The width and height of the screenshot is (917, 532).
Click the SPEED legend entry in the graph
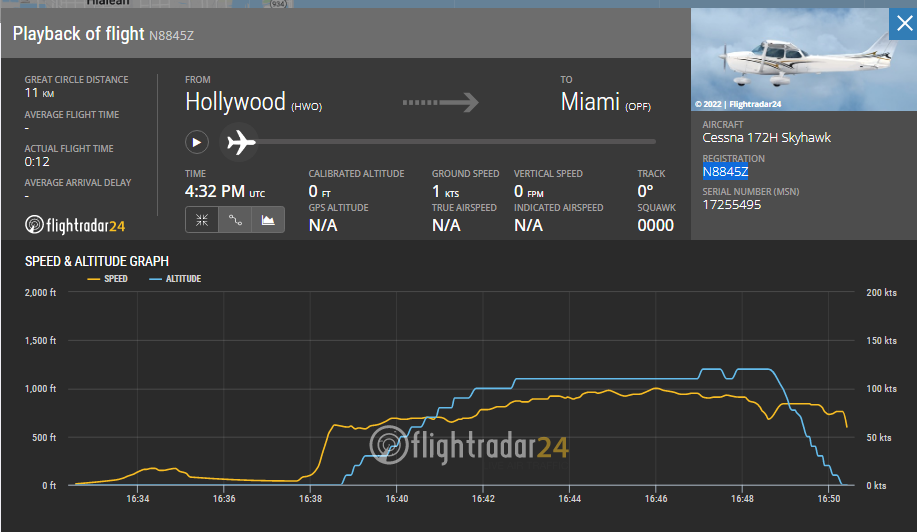point(108,279)
